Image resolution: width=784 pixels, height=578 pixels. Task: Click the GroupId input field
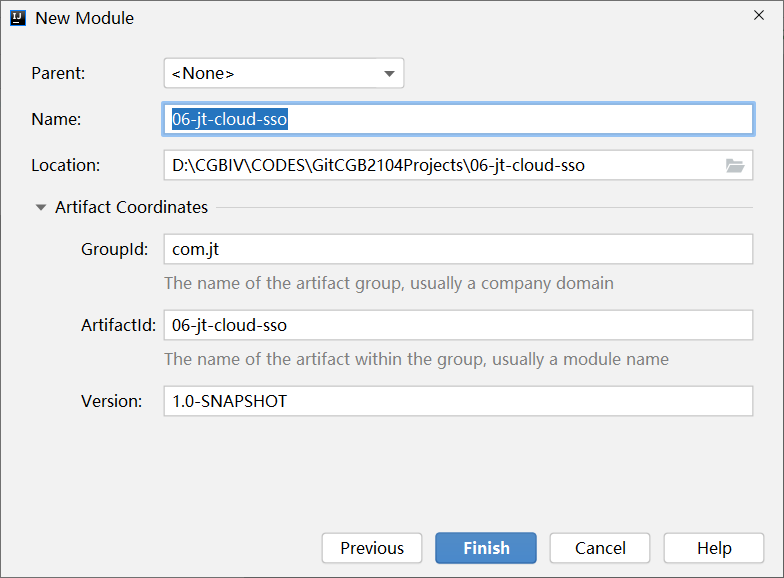458,249
